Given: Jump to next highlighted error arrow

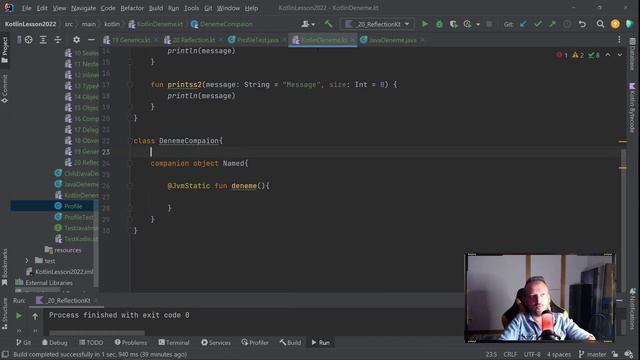Looking at the screenshot, I should tap(620, 55).
